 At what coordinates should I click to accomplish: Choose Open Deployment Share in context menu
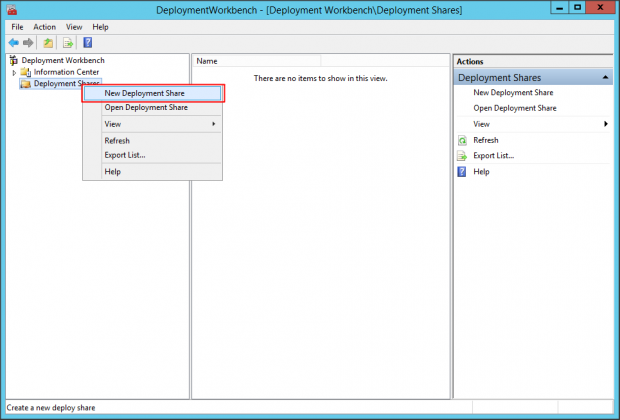[152, 108]
